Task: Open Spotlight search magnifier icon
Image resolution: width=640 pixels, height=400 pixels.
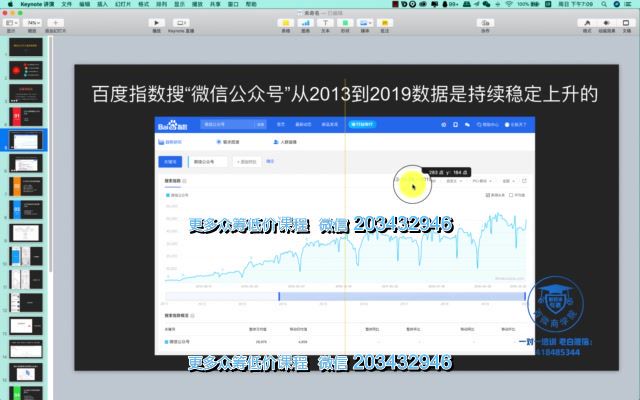Action: [604, 4]
